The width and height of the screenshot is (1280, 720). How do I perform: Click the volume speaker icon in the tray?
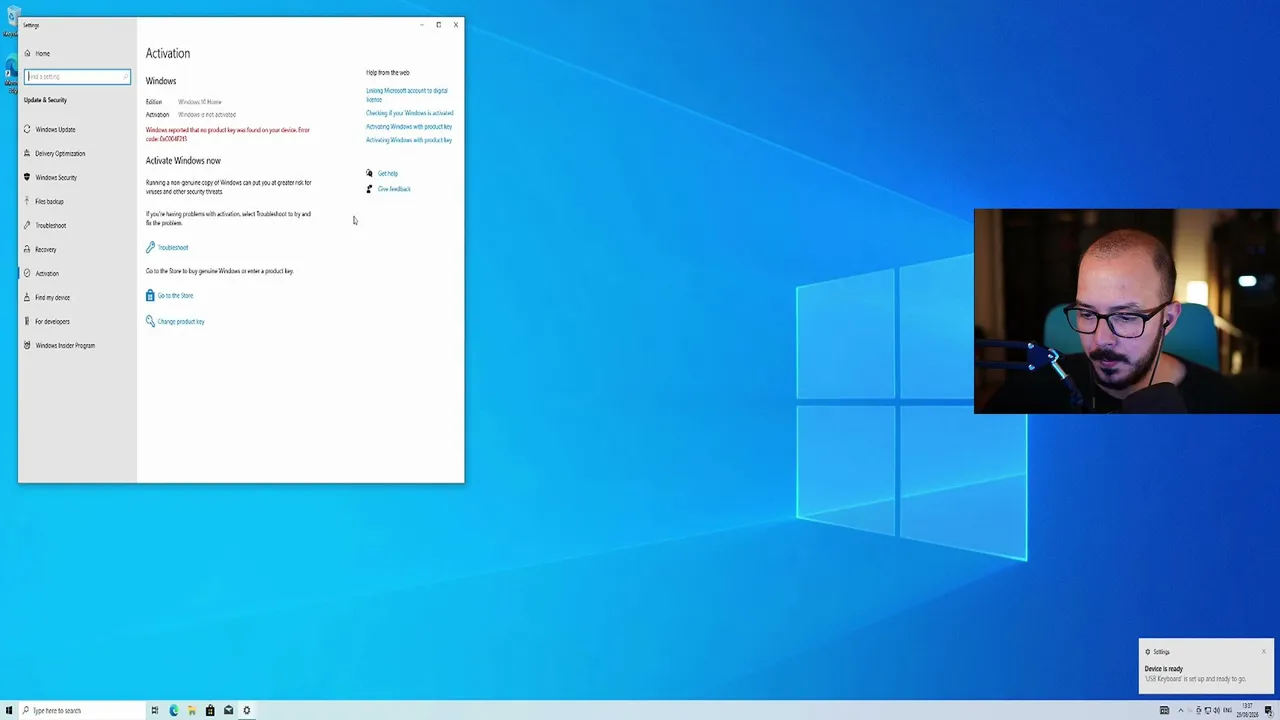pos(1216,711)
